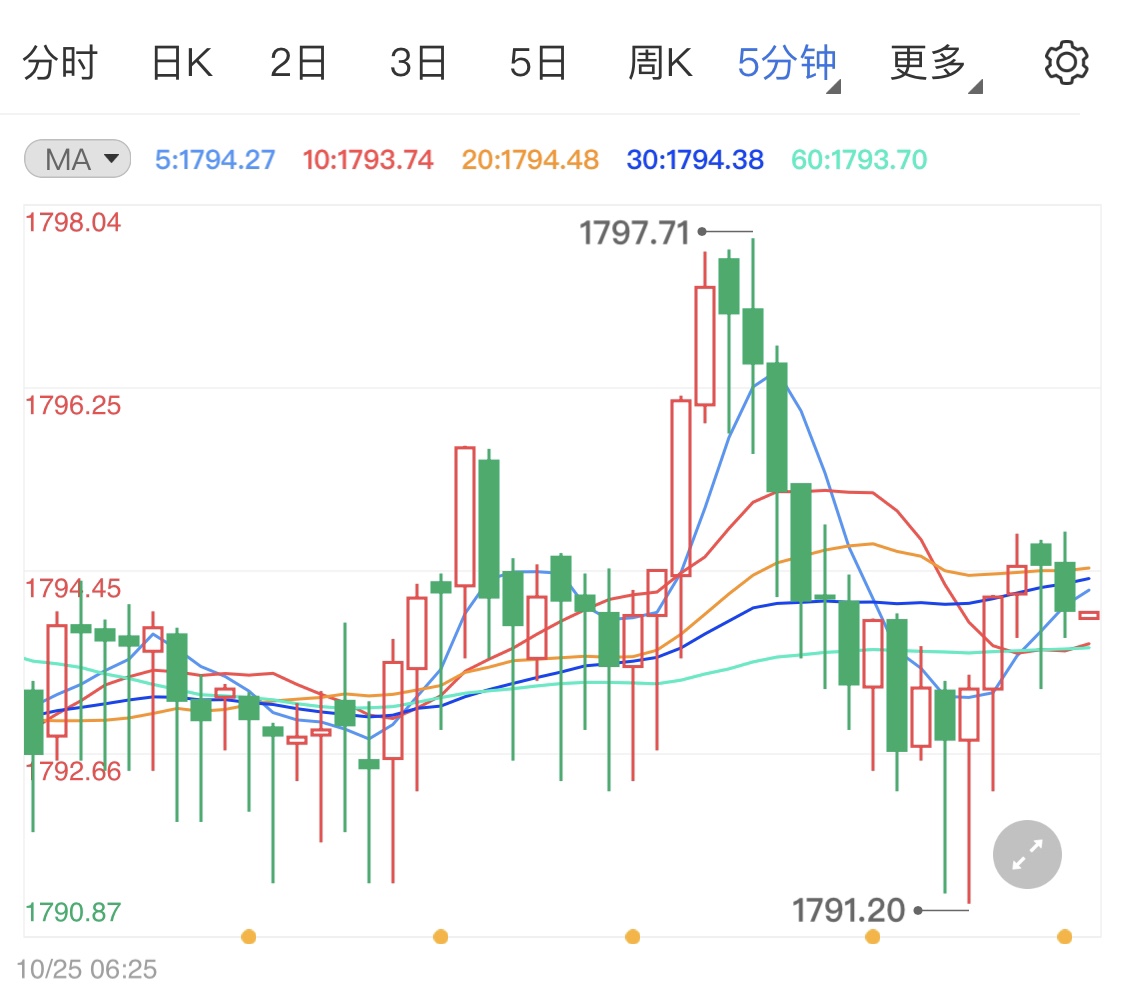This screenshot has height=988, width=1125.
Task: Click the 1790.87 axis label
Action: click(x=73, y=912)
